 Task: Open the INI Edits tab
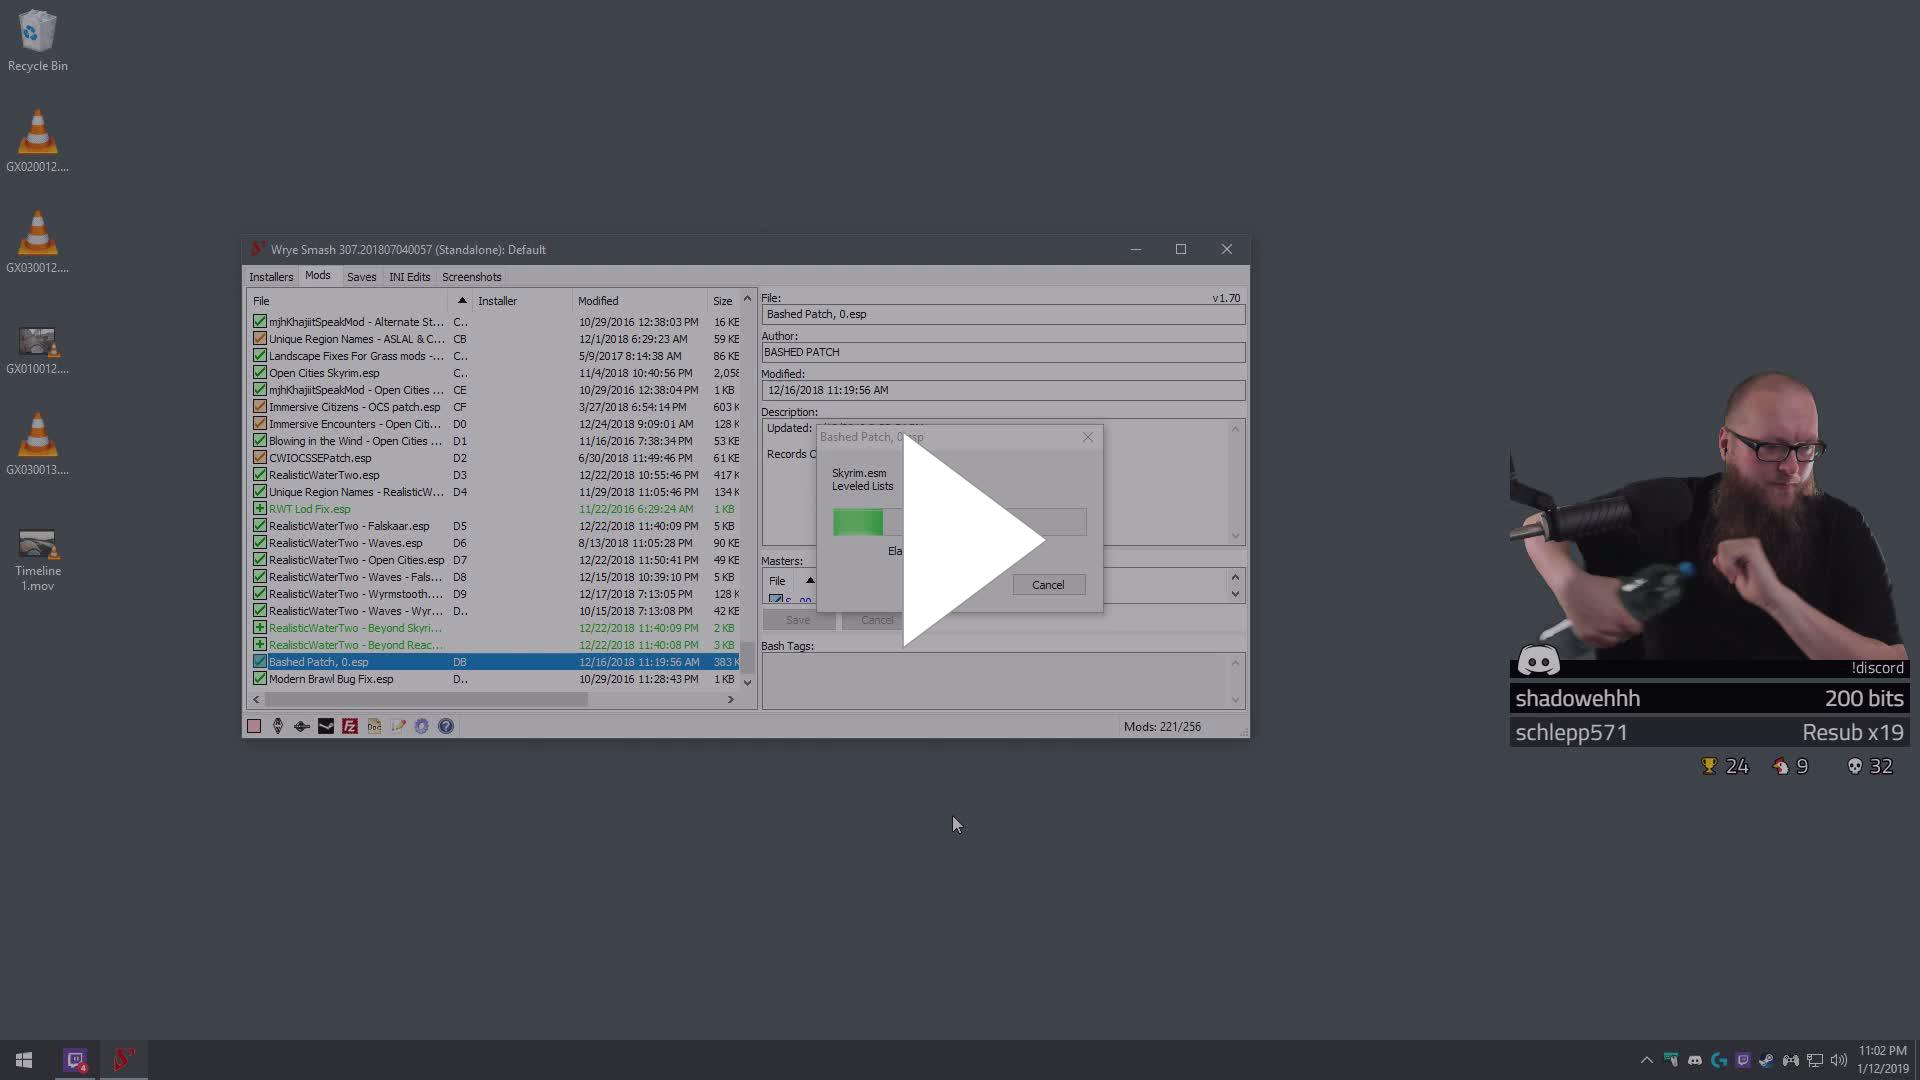click(x=409, y=277)
